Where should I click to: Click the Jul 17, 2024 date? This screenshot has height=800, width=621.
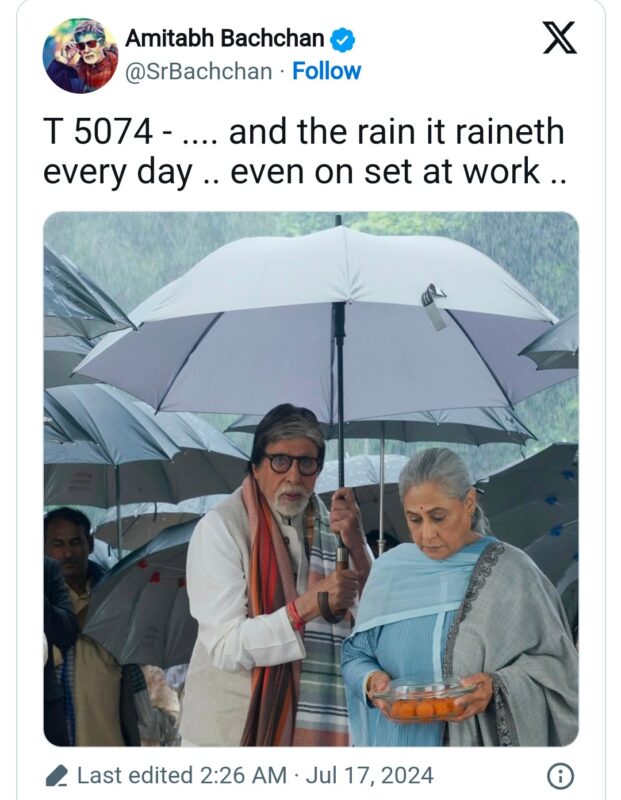click(369, 776)
